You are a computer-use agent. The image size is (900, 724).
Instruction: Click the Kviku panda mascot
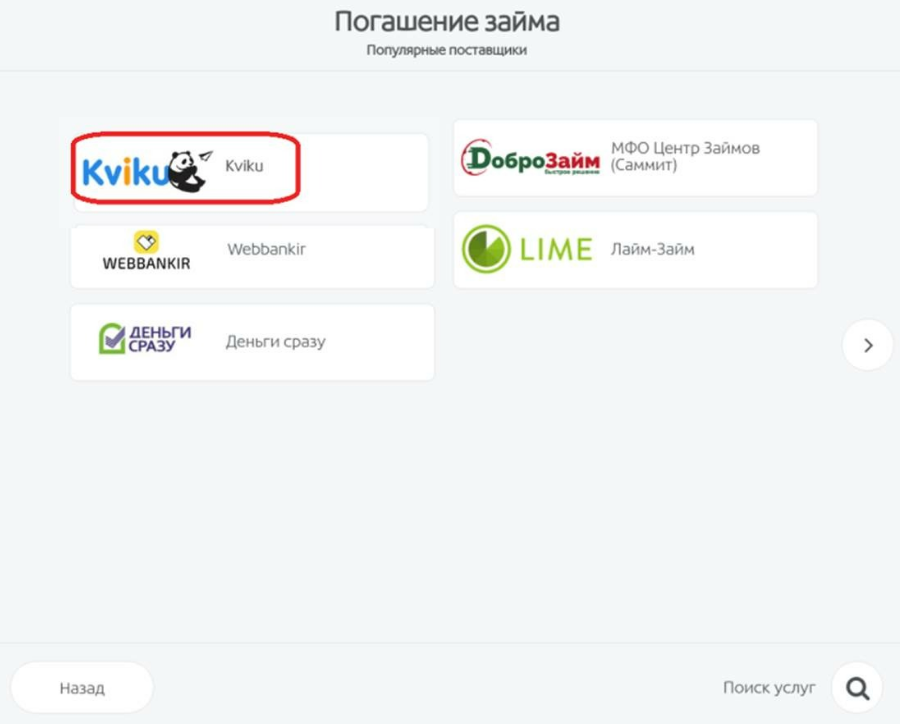[186, 172]
